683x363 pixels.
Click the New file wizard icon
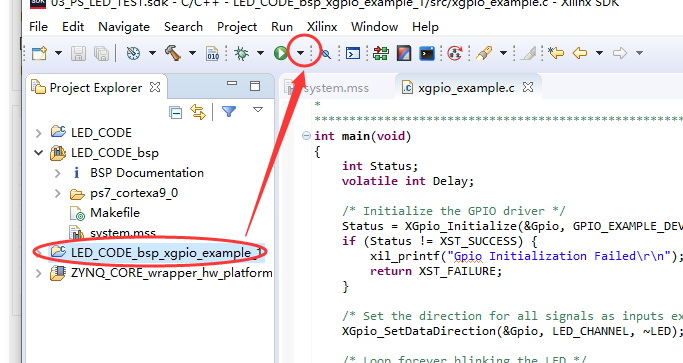click(39, 53)
